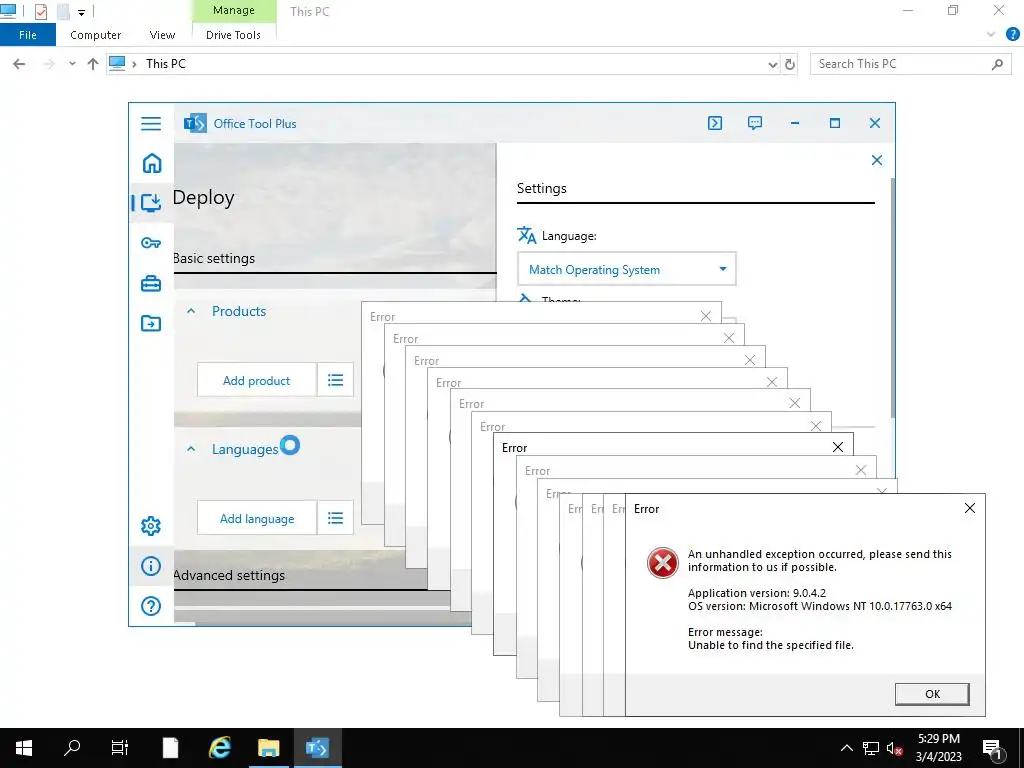Select the Manage contextual tab
This screenshot has height=768, width=1024.
[234, 10]
